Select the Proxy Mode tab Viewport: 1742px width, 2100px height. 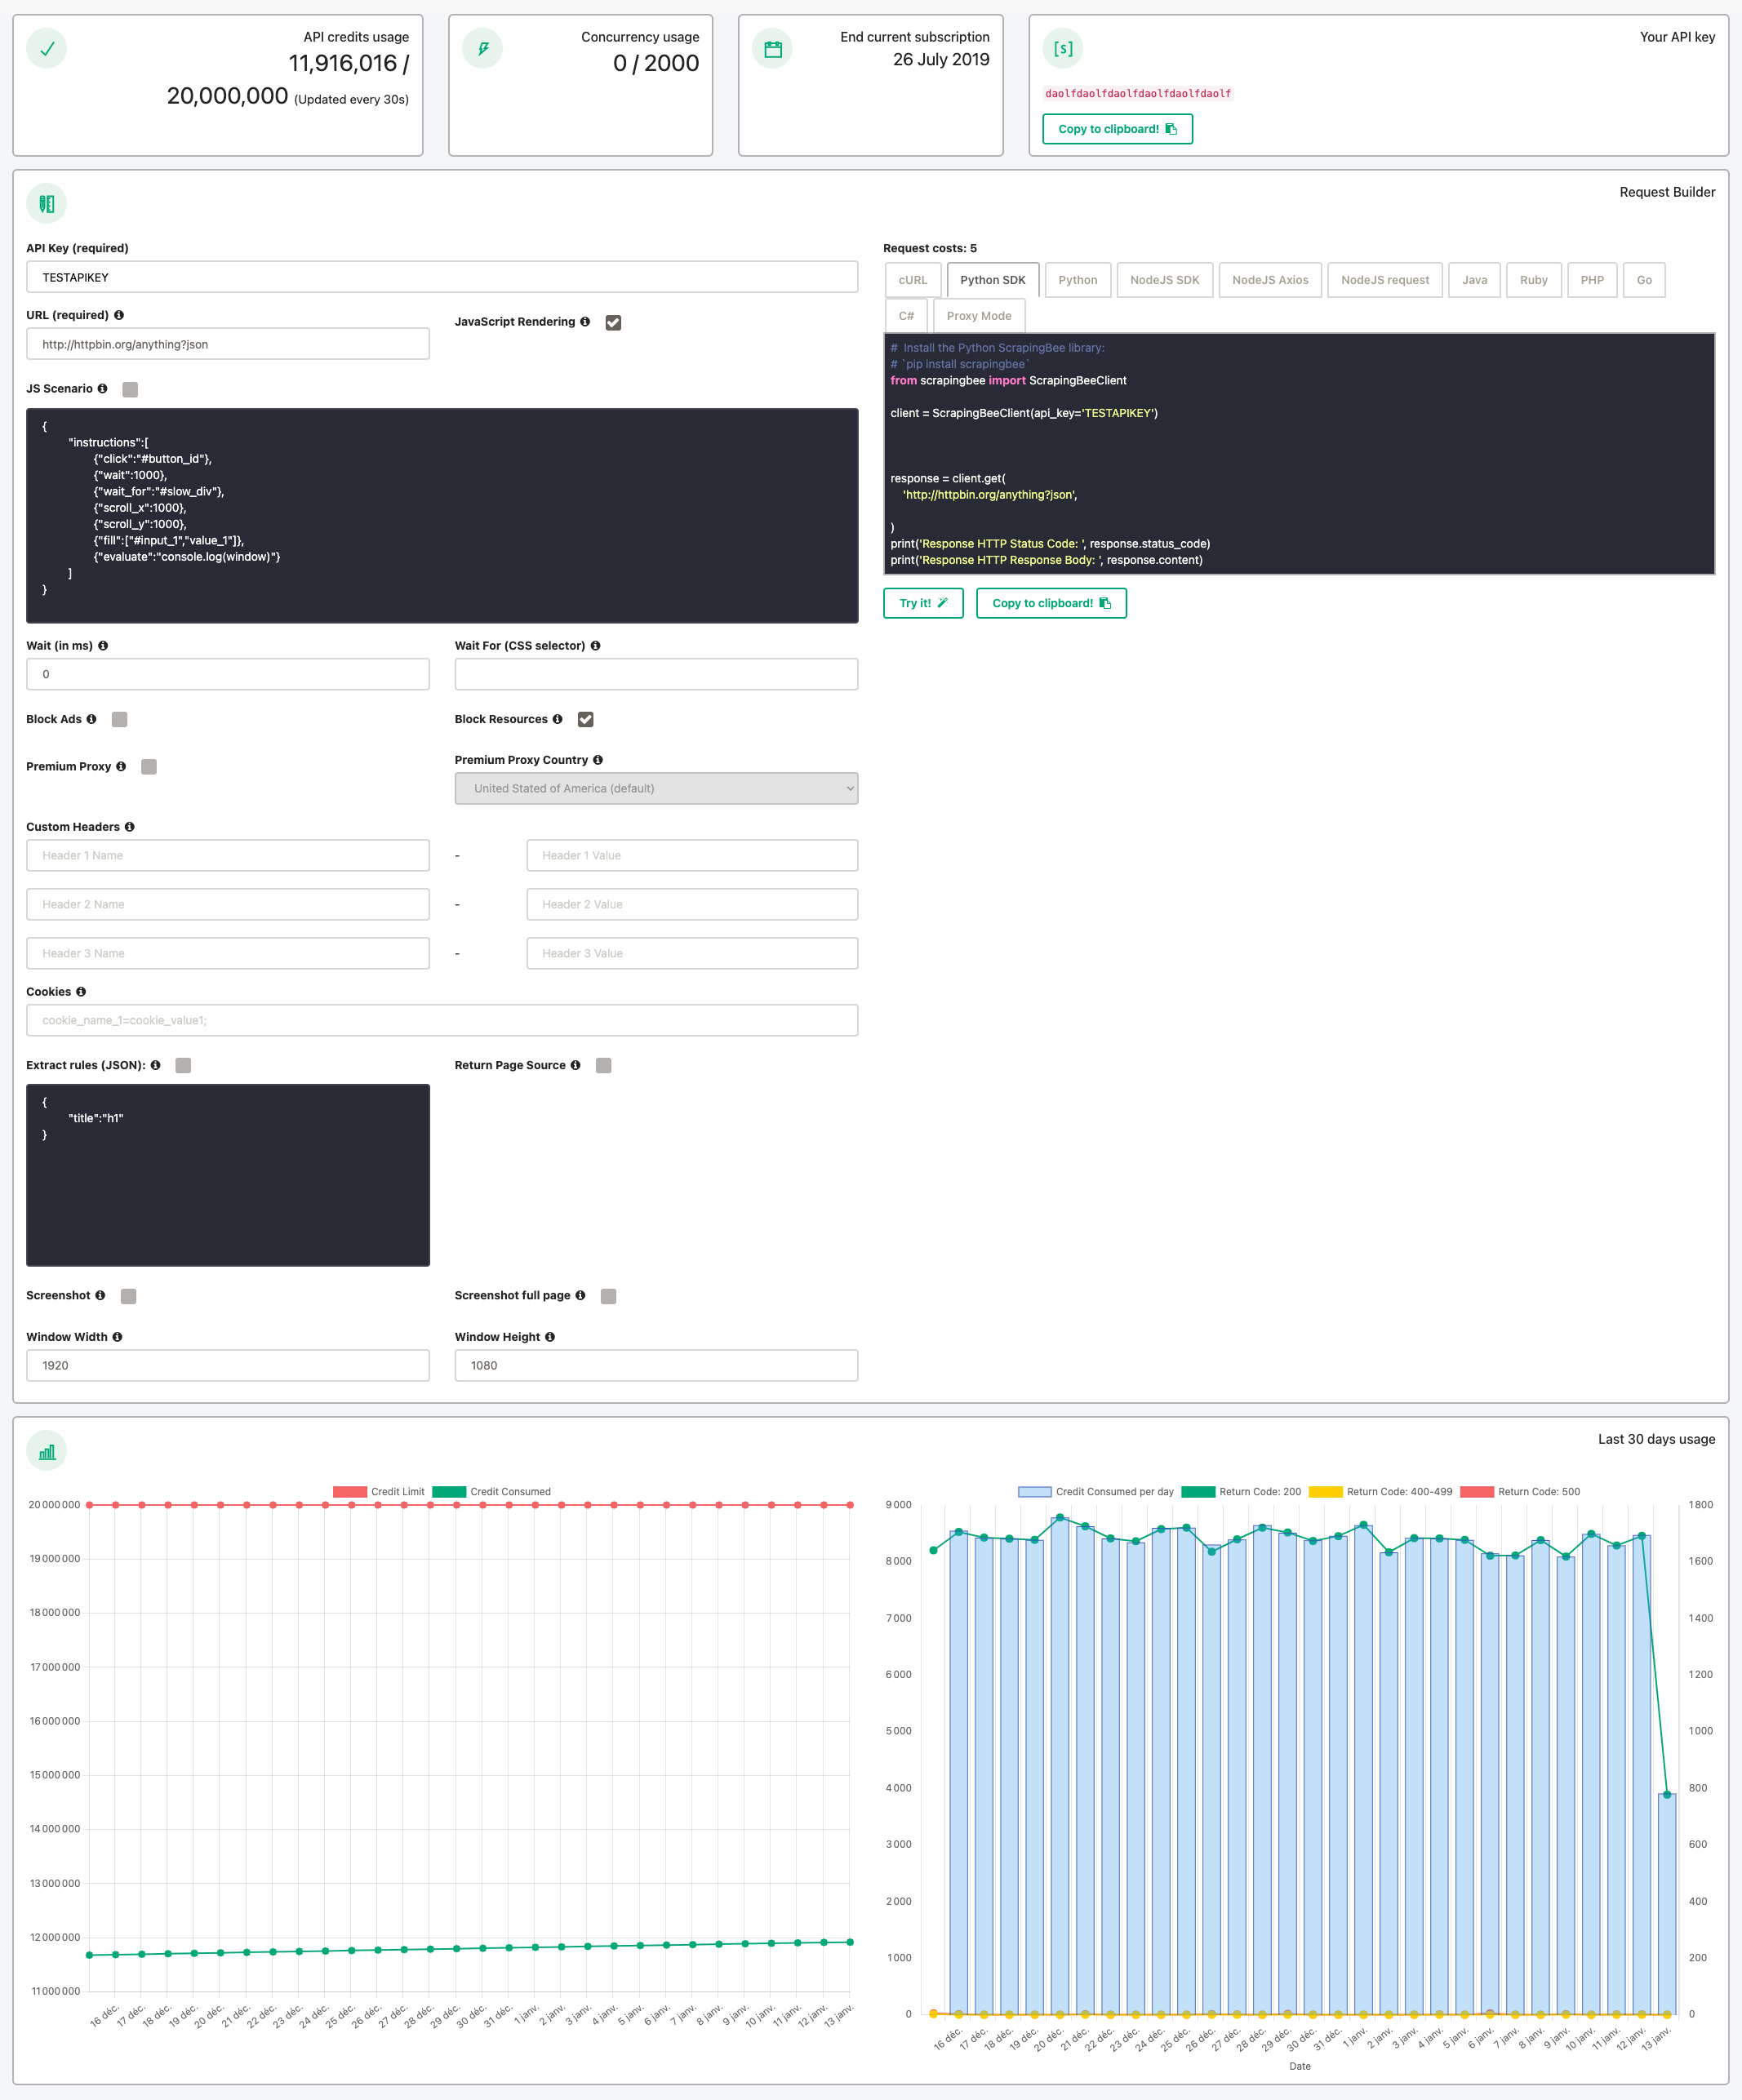point(979,315)
